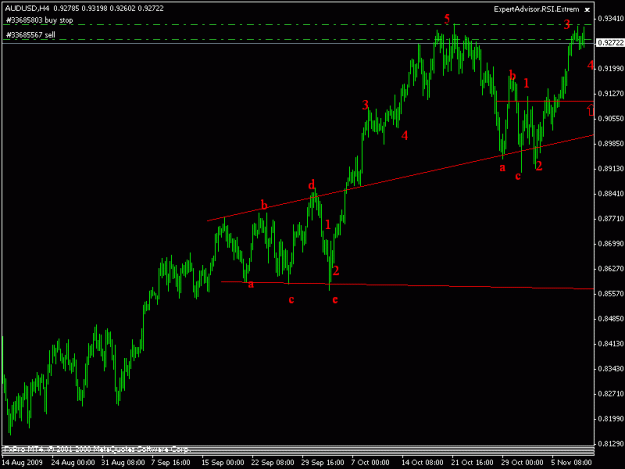Click the 0.82710 price axis label
This screenshot has width=625, height=469.
[611, 394]
